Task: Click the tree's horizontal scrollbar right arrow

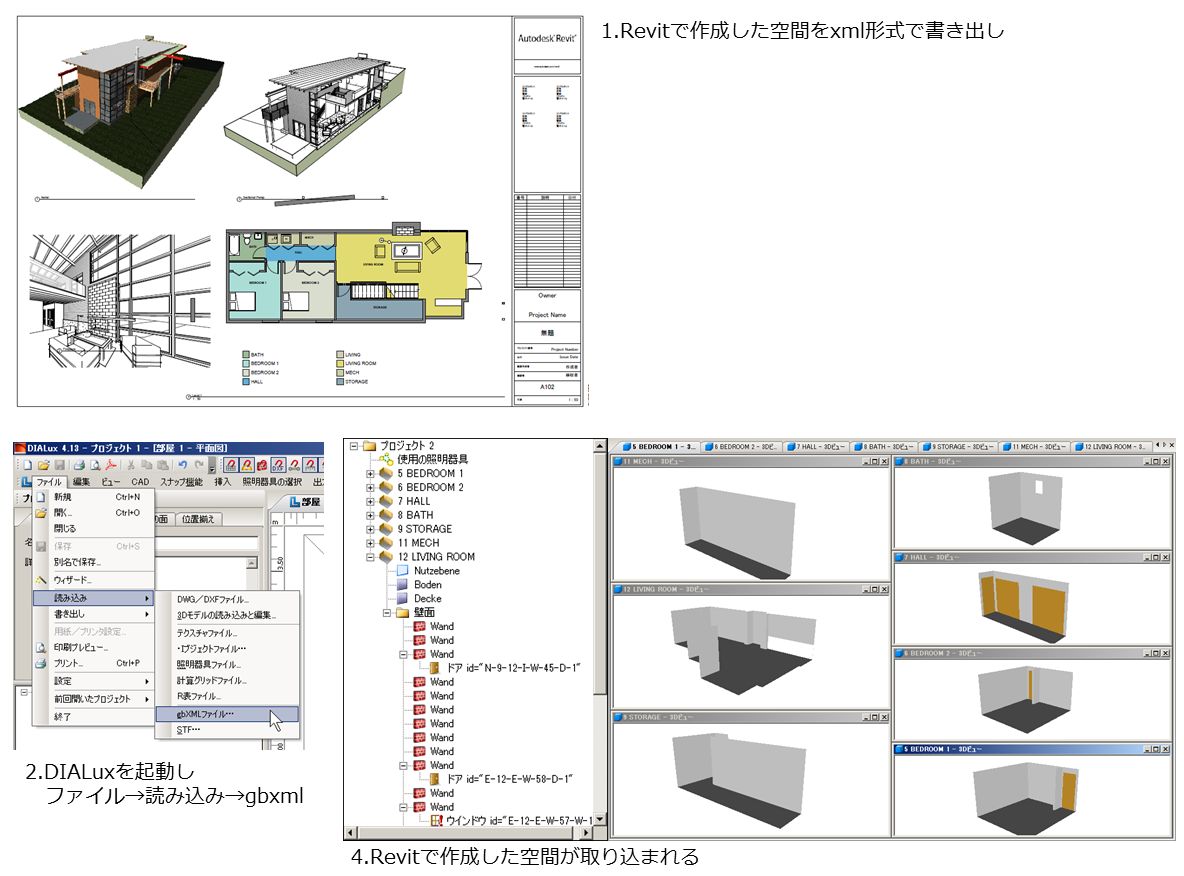Action: point(587,832)
